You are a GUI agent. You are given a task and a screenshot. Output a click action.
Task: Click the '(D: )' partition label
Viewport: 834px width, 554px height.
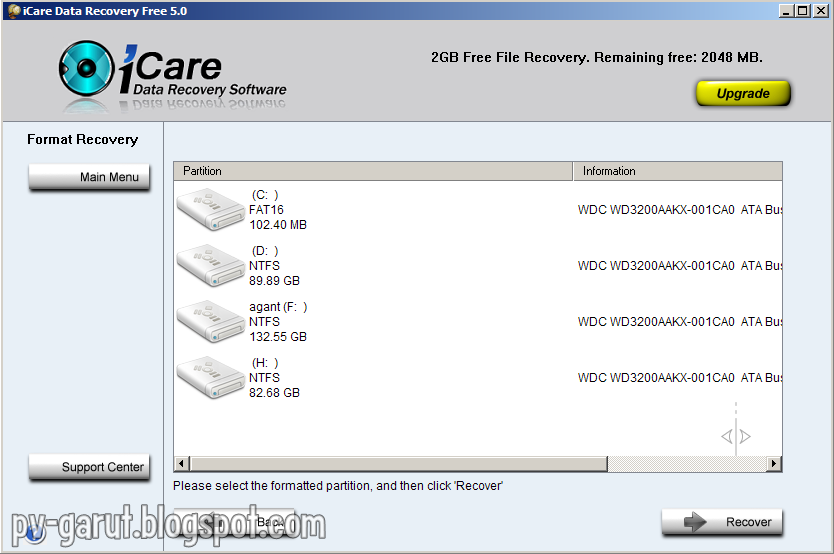click(265, 251)
